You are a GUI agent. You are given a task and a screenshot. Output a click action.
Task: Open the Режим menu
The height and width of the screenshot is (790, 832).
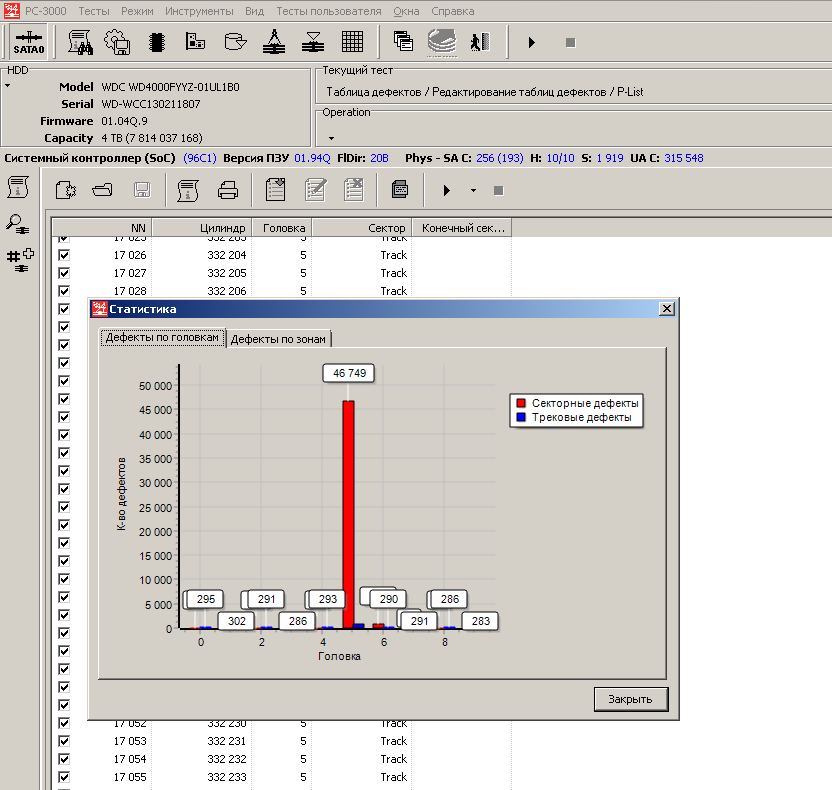tap(137, 11)
